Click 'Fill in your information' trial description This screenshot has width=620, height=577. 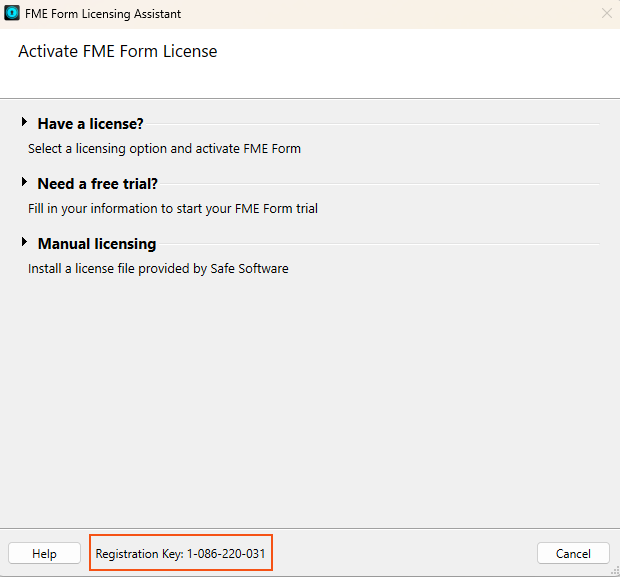173,208
